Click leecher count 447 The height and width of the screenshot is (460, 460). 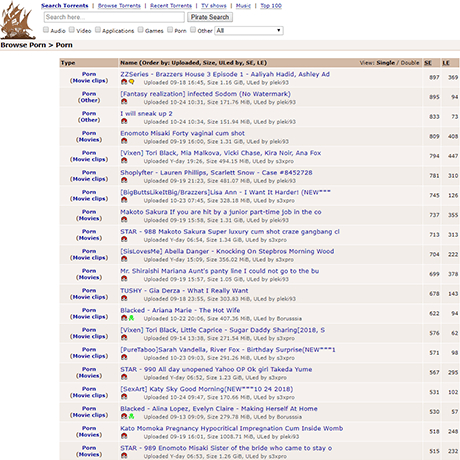tap(453, 156)
